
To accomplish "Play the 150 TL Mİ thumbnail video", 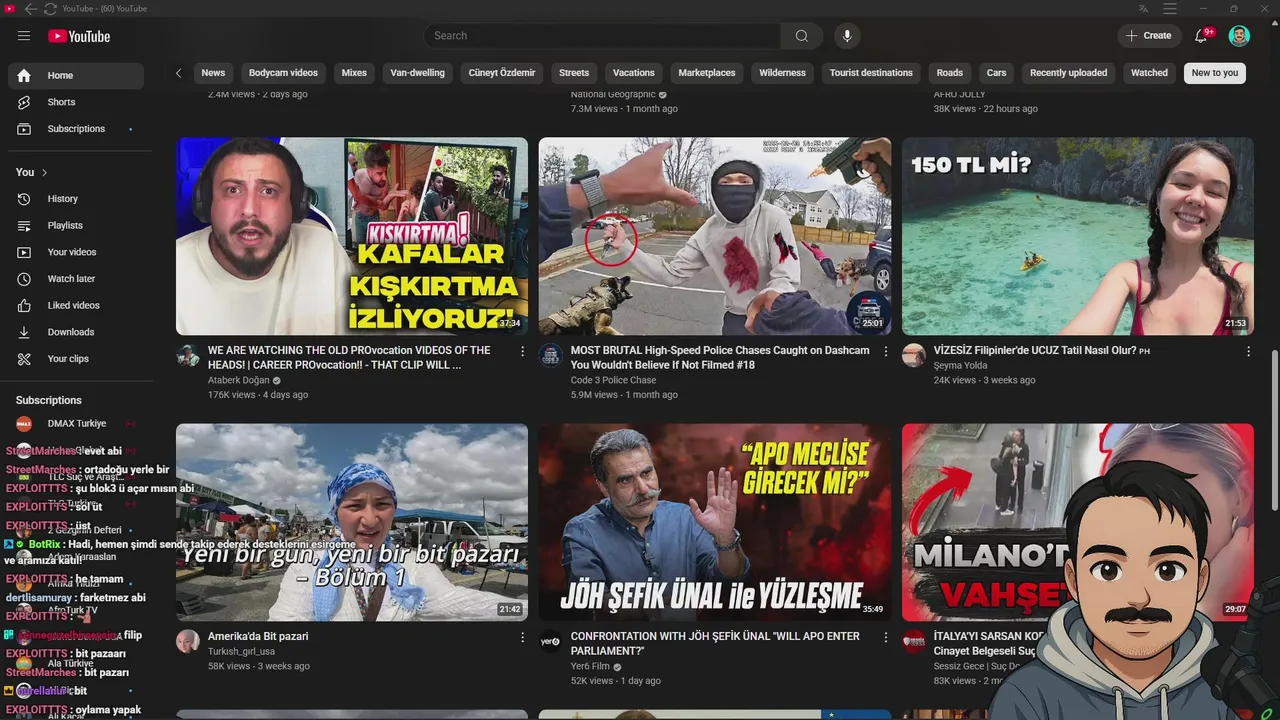I will coord(1077,236).
